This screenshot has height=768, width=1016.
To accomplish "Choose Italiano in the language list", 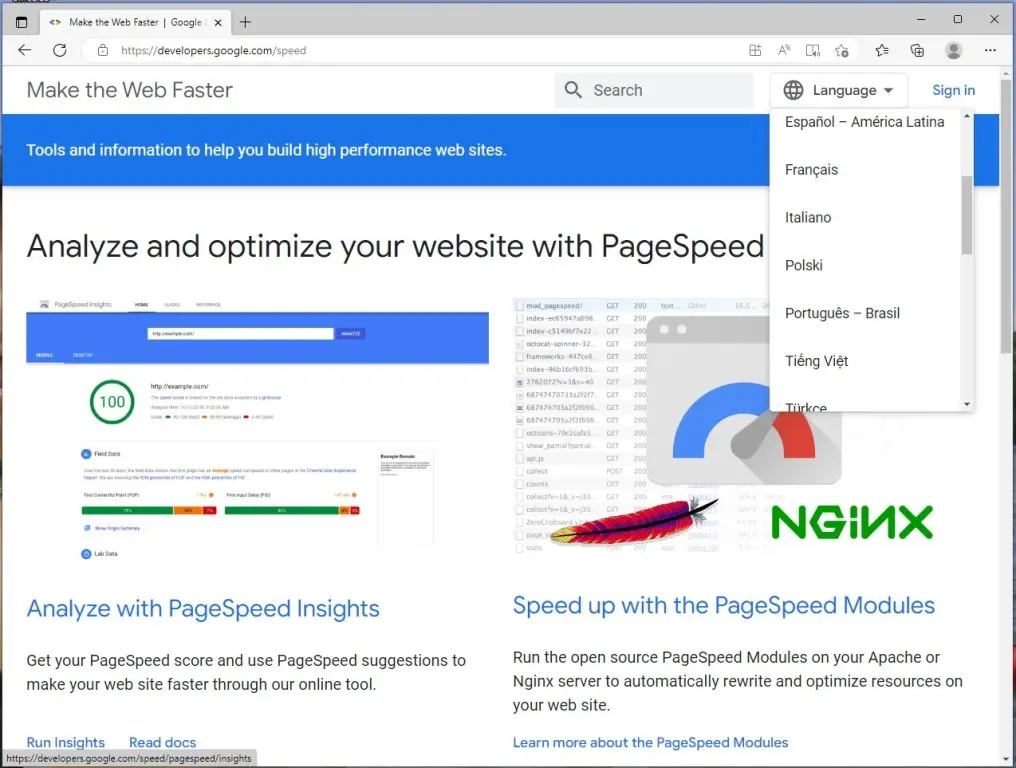I will [808, 218].
